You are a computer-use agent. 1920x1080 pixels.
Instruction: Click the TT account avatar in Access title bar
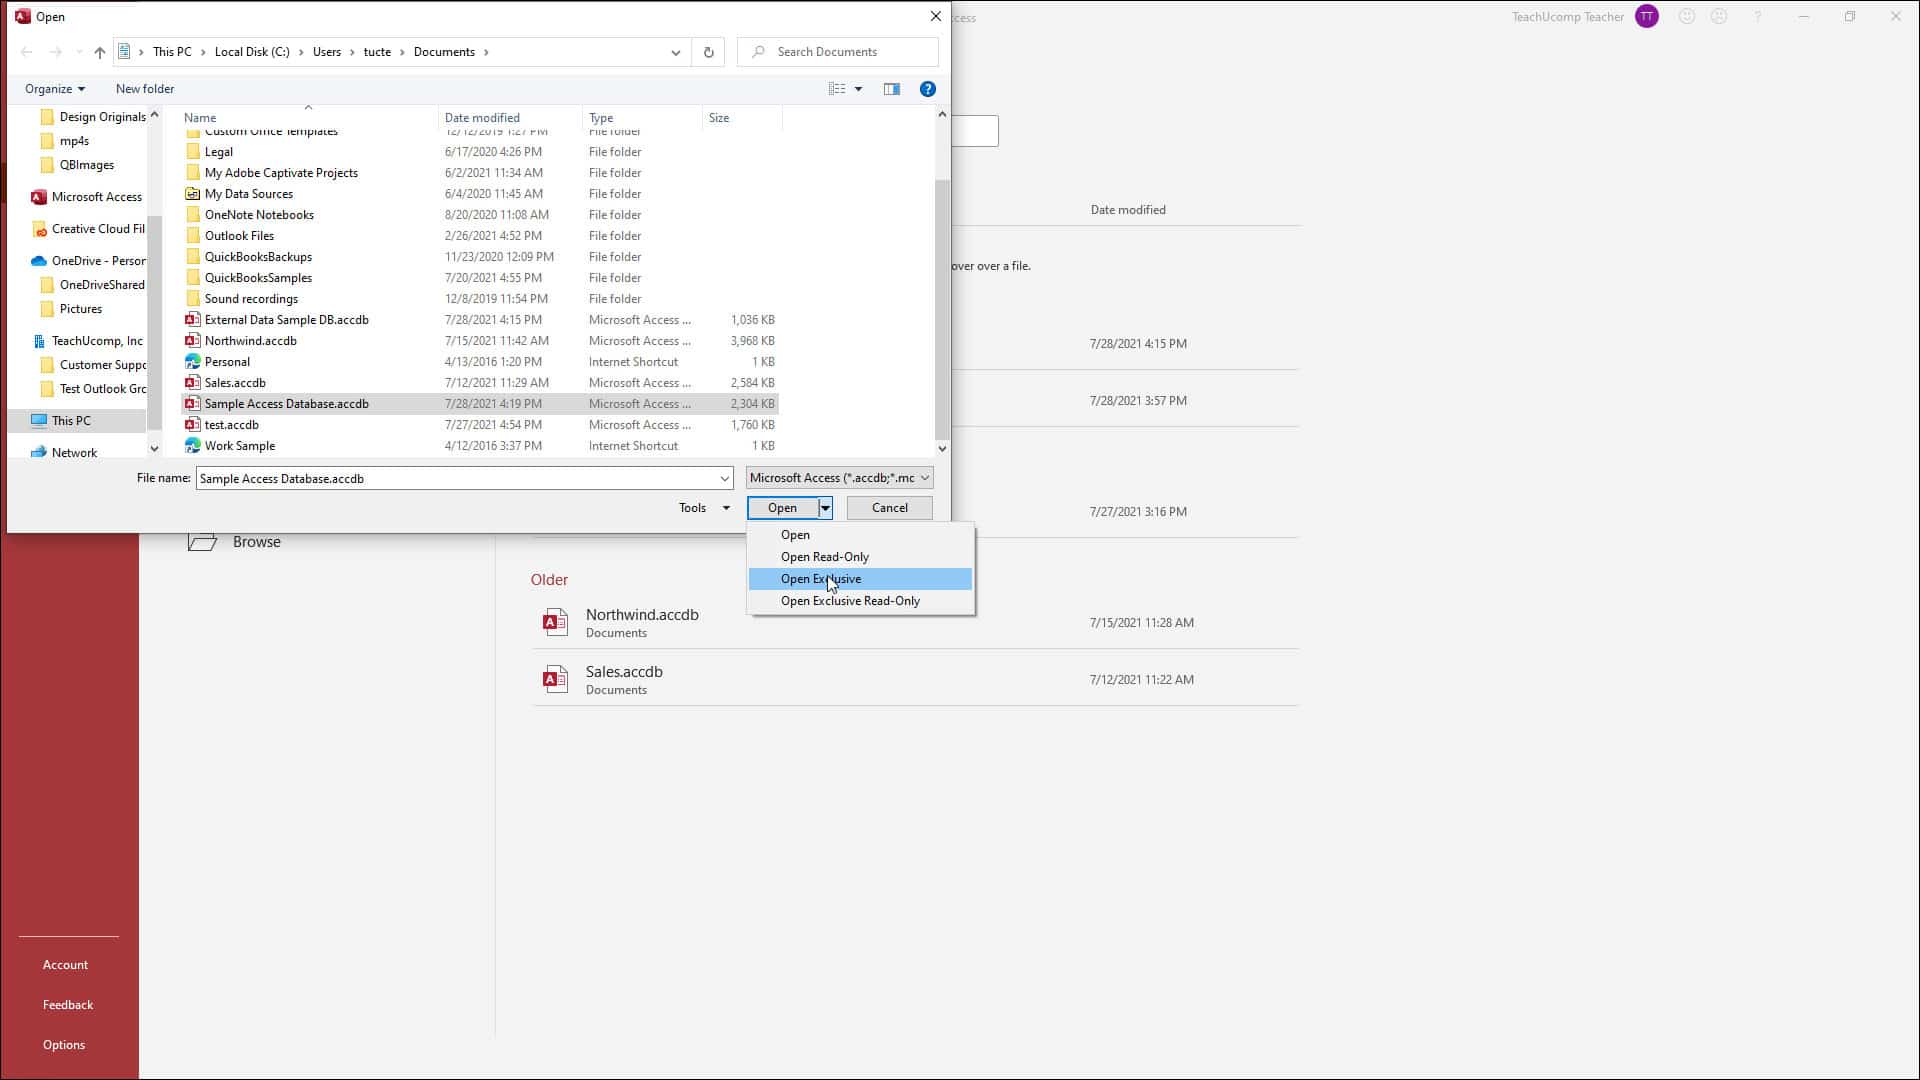click(1647, 17)
